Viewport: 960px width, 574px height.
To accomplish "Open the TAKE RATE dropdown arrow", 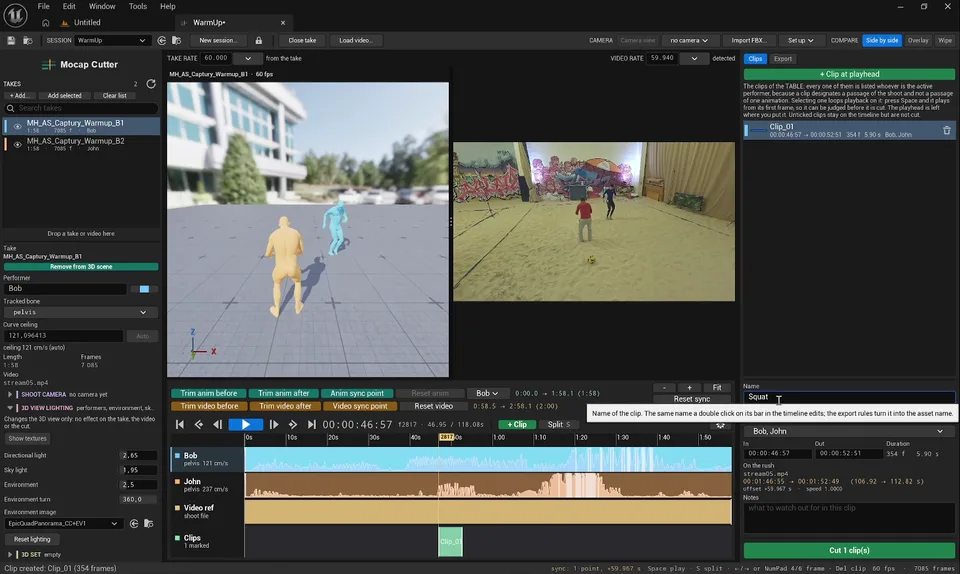I will click(248, 59).
